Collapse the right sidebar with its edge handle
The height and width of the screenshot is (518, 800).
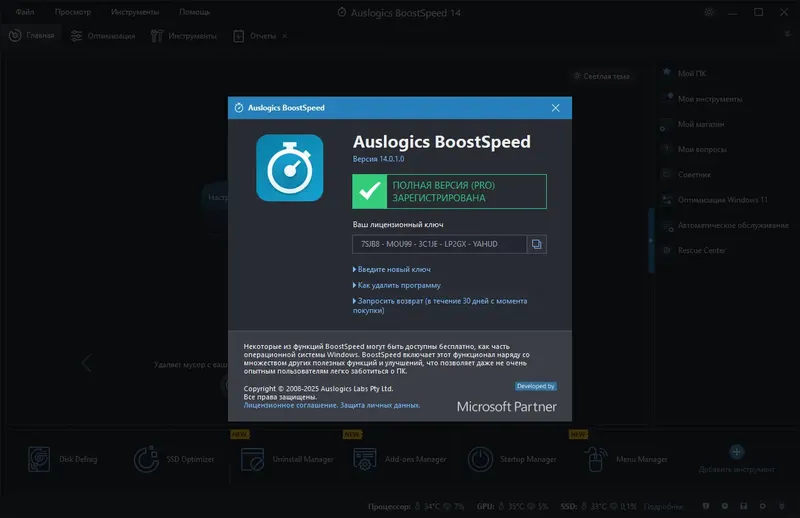651,240
